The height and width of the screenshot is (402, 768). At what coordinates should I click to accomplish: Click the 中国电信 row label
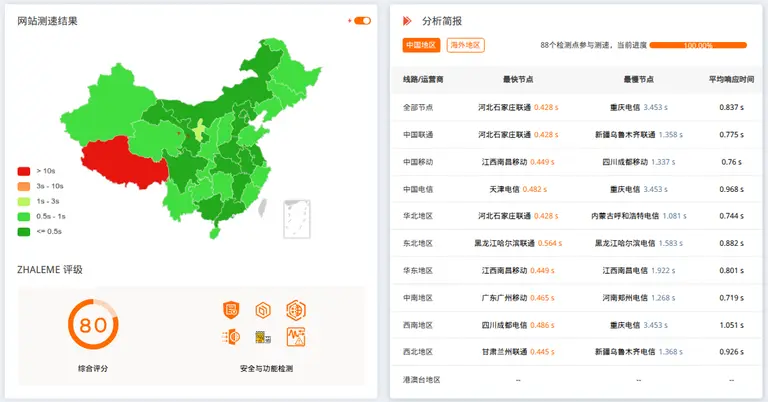point(418,189)
